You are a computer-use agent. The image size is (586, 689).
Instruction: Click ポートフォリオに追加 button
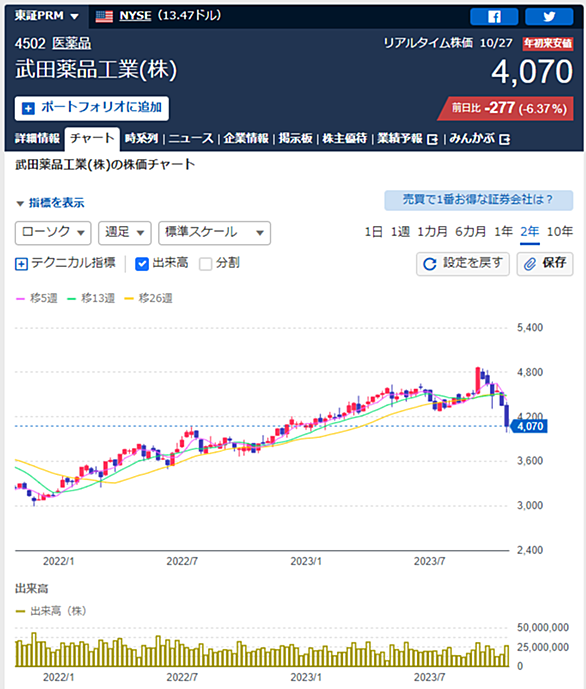[x=92, y=108]
